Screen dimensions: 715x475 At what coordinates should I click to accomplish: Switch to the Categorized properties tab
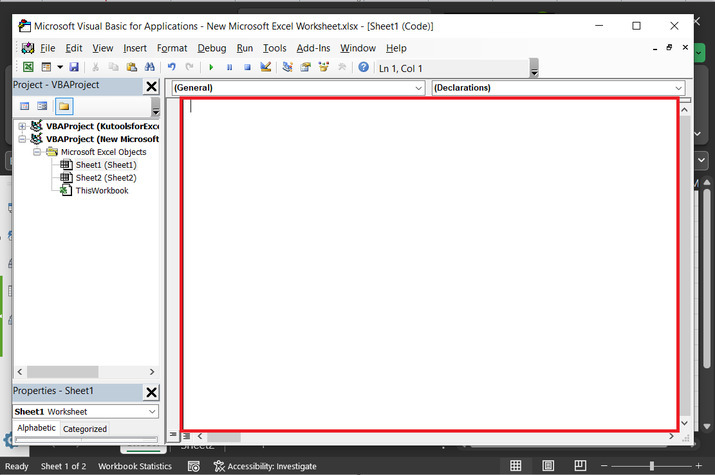click(x=85, y=429)
